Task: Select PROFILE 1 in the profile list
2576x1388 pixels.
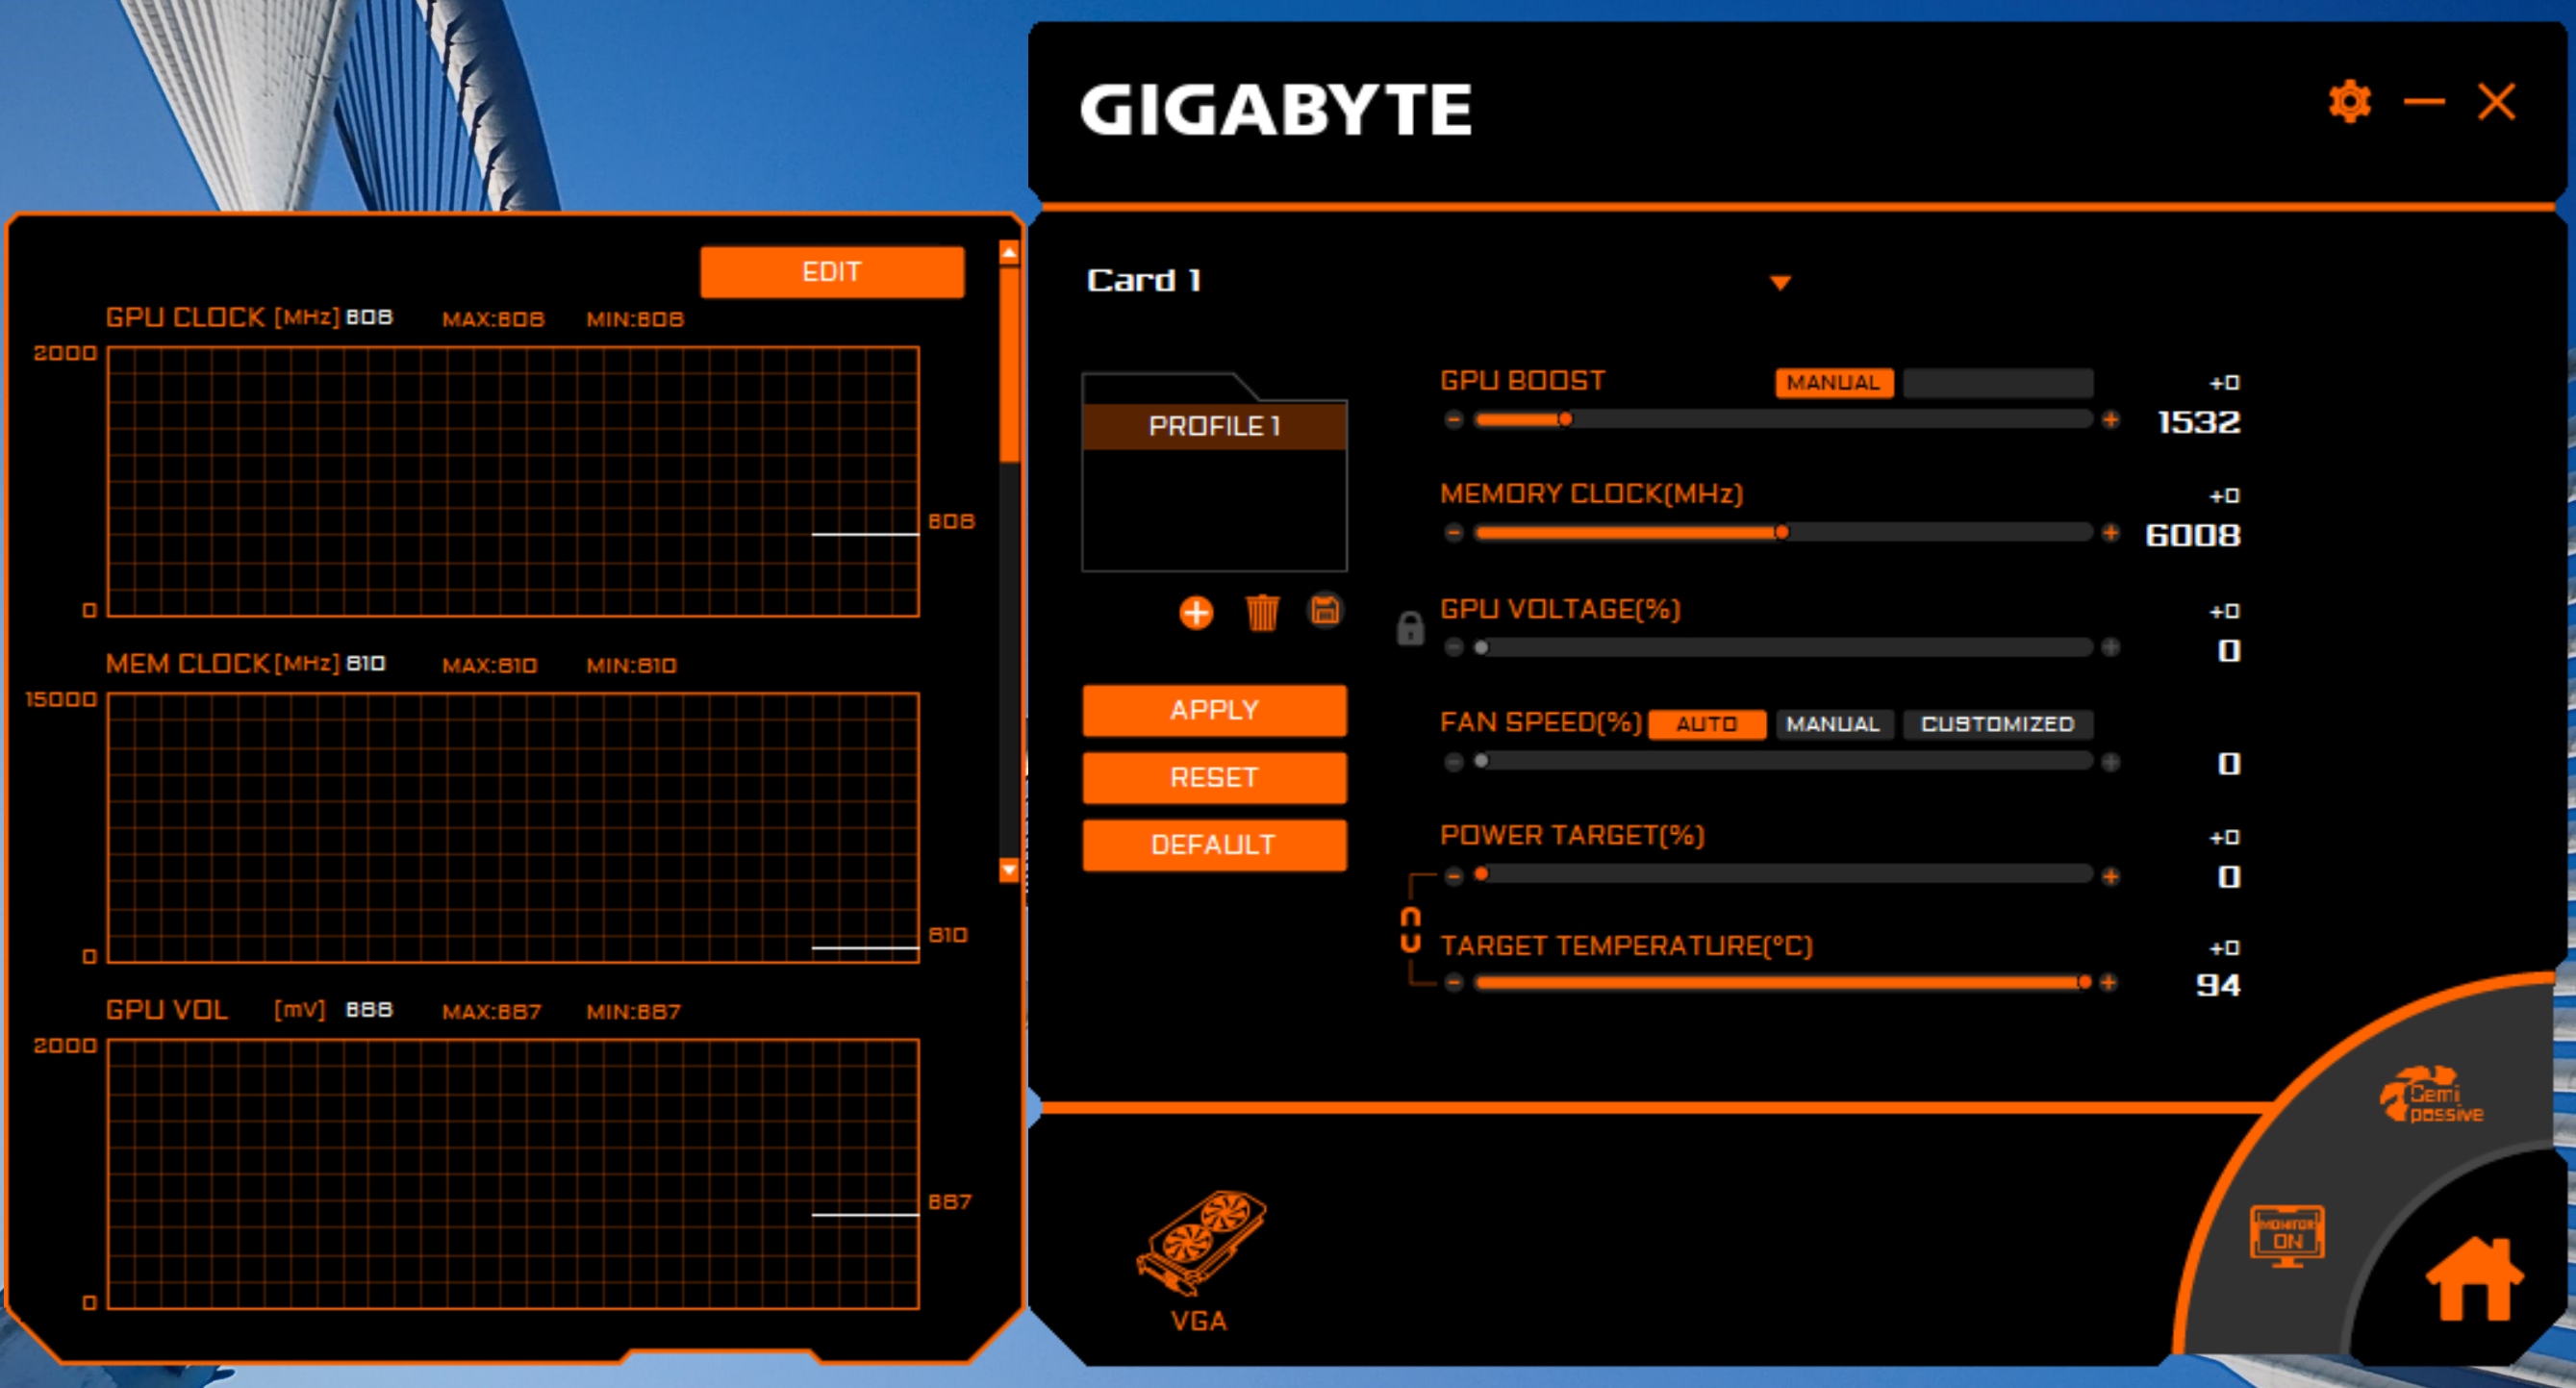Action: tap(1214, 427)
